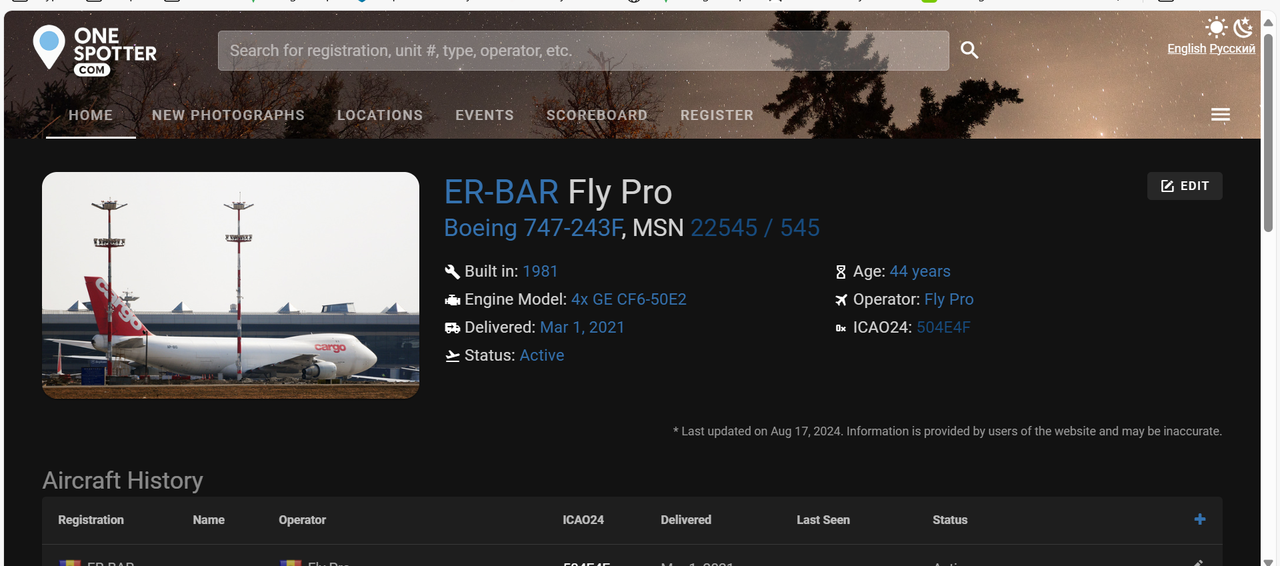Click the airplane Operator icon
The width and height of the screenshot is (1280, 566).
click(x=841, y=299)
